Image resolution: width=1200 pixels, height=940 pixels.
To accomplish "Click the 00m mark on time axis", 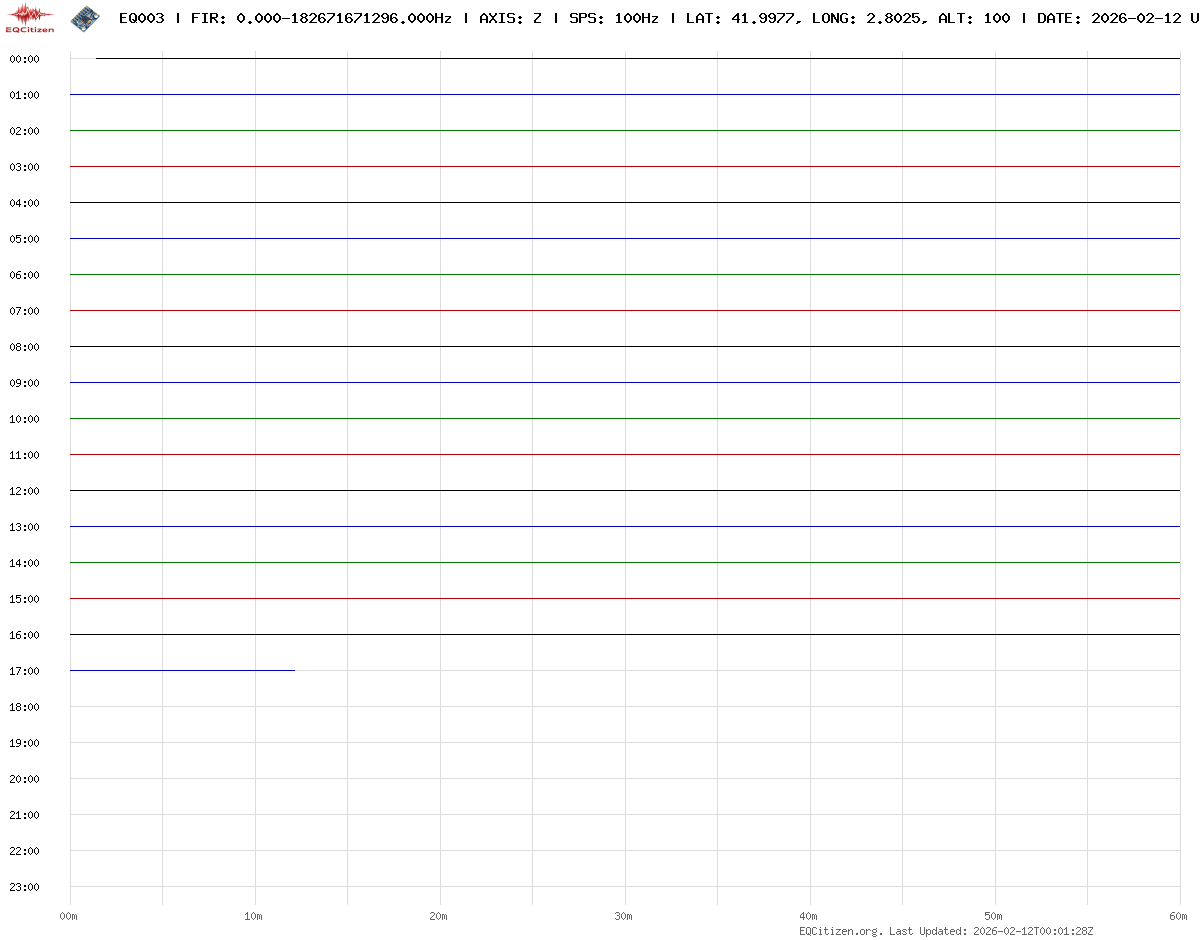I will (x=69, y=916).
